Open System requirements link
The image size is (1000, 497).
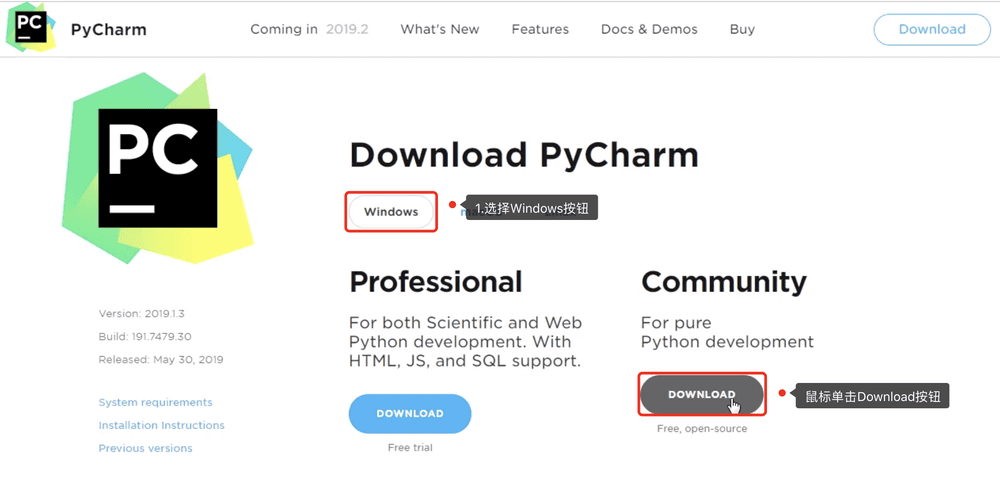(156, 403)
